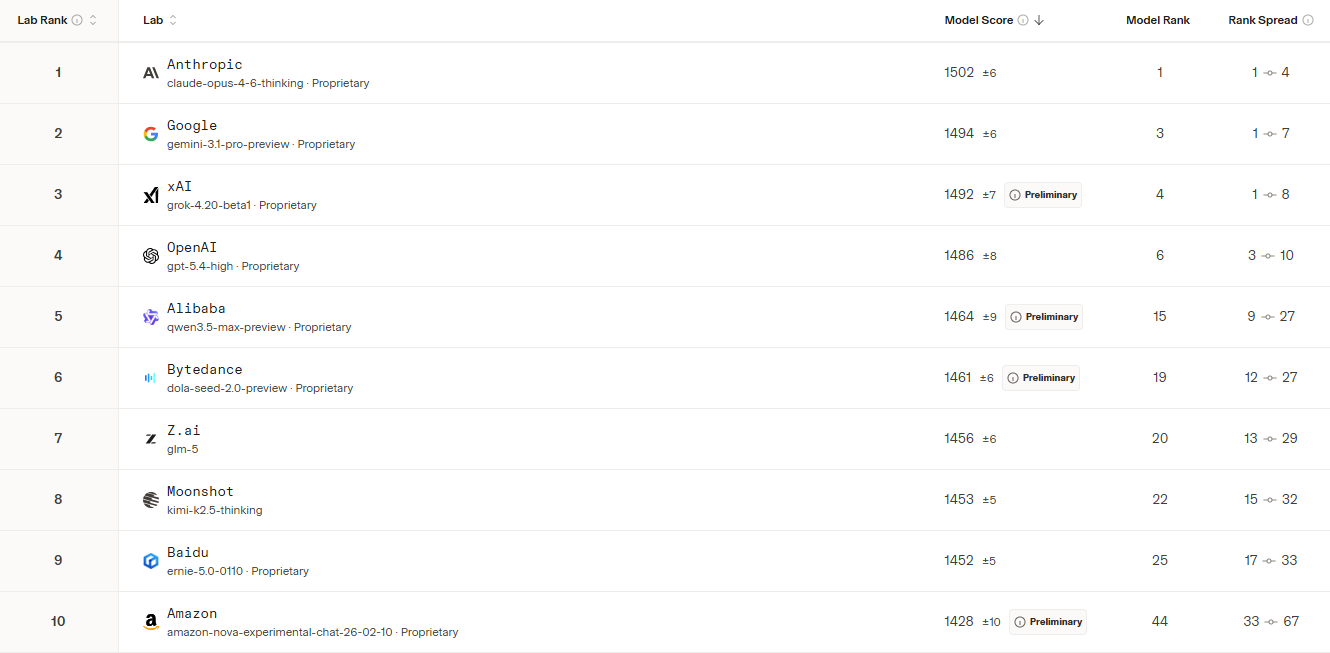Show the Model Score info icon
The height and width of the screenshot is (653, 1330).
(1023, 20)
